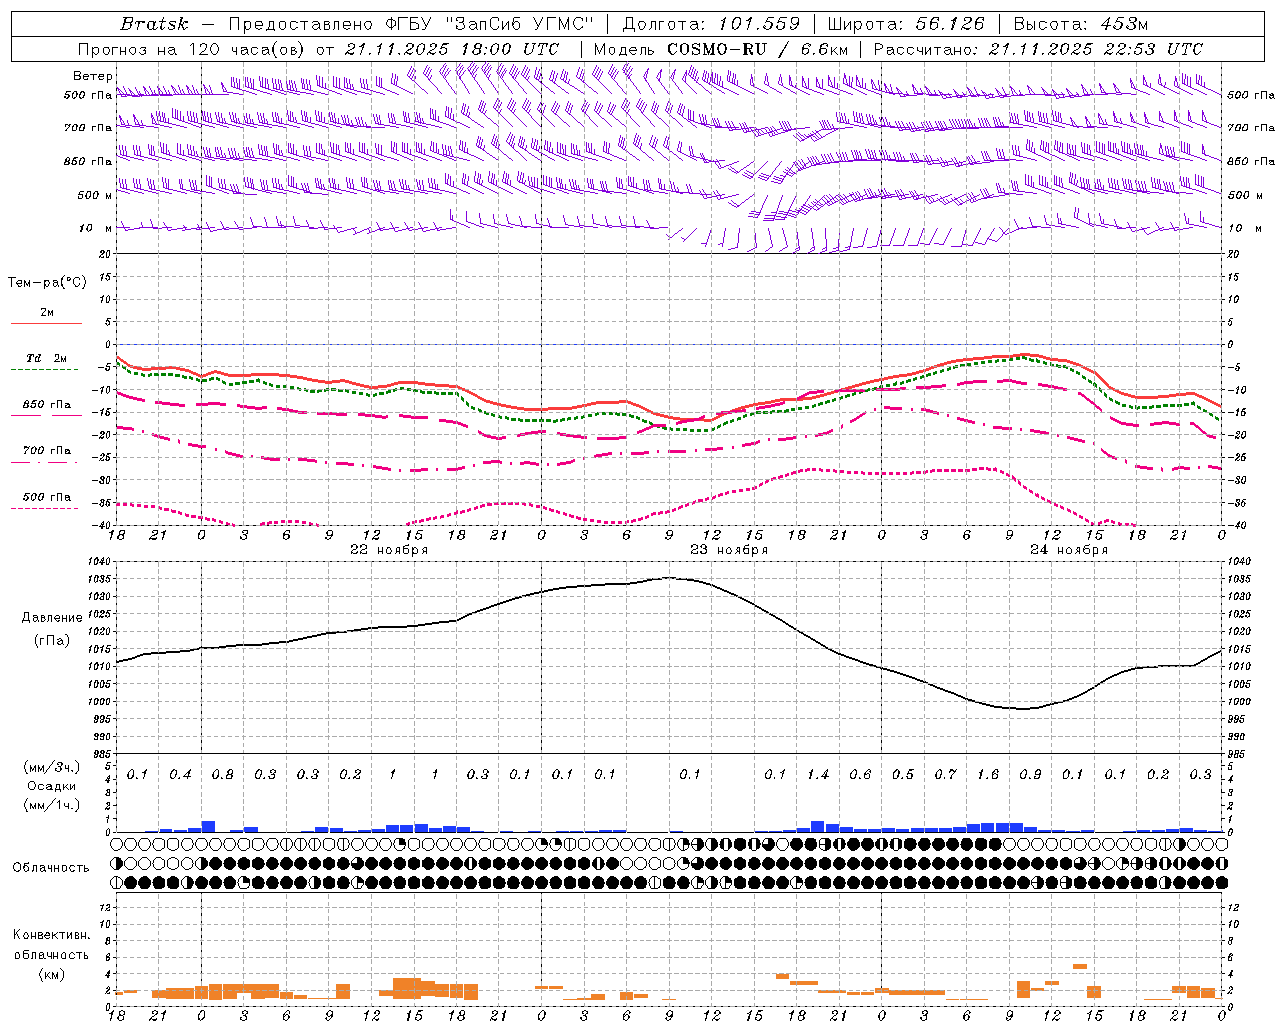This screenshot has height=1024, width=1280.
Task: Click the "700 гПа" temperature legend entry with dash-dot line
Action: 47,451
